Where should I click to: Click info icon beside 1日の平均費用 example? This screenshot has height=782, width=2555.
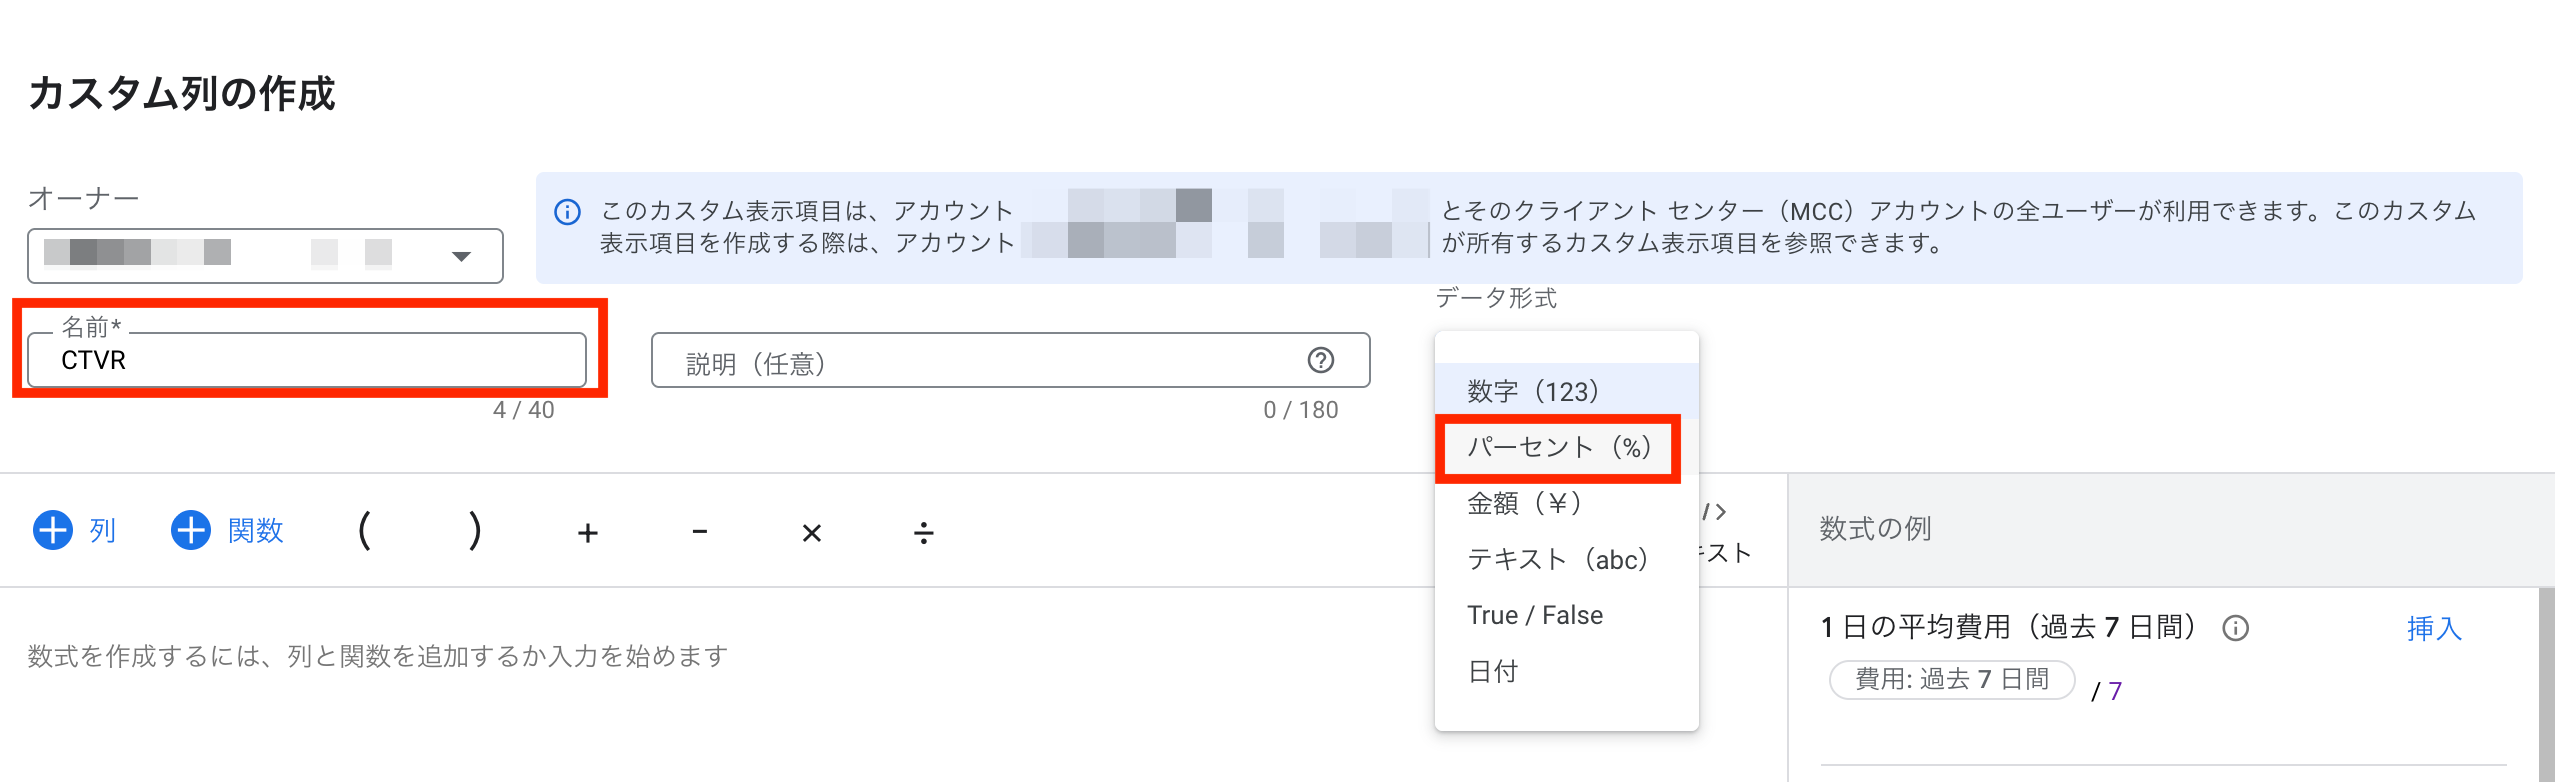point(2236,628)
